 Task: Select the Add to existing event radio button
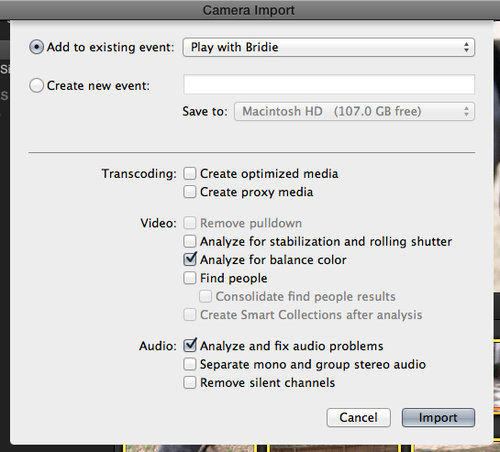[x=36, y=47]
